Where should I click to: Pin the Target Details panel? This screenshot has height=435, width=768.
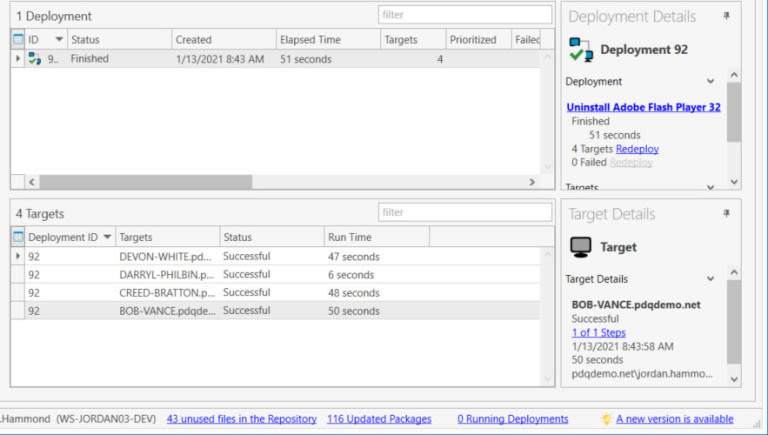click(726, 213)
